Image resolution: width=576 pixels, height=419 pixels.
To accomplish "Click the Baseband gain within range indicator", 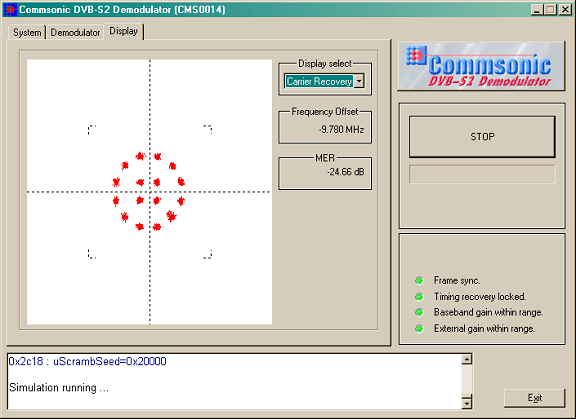I will [x=419, y=312].
